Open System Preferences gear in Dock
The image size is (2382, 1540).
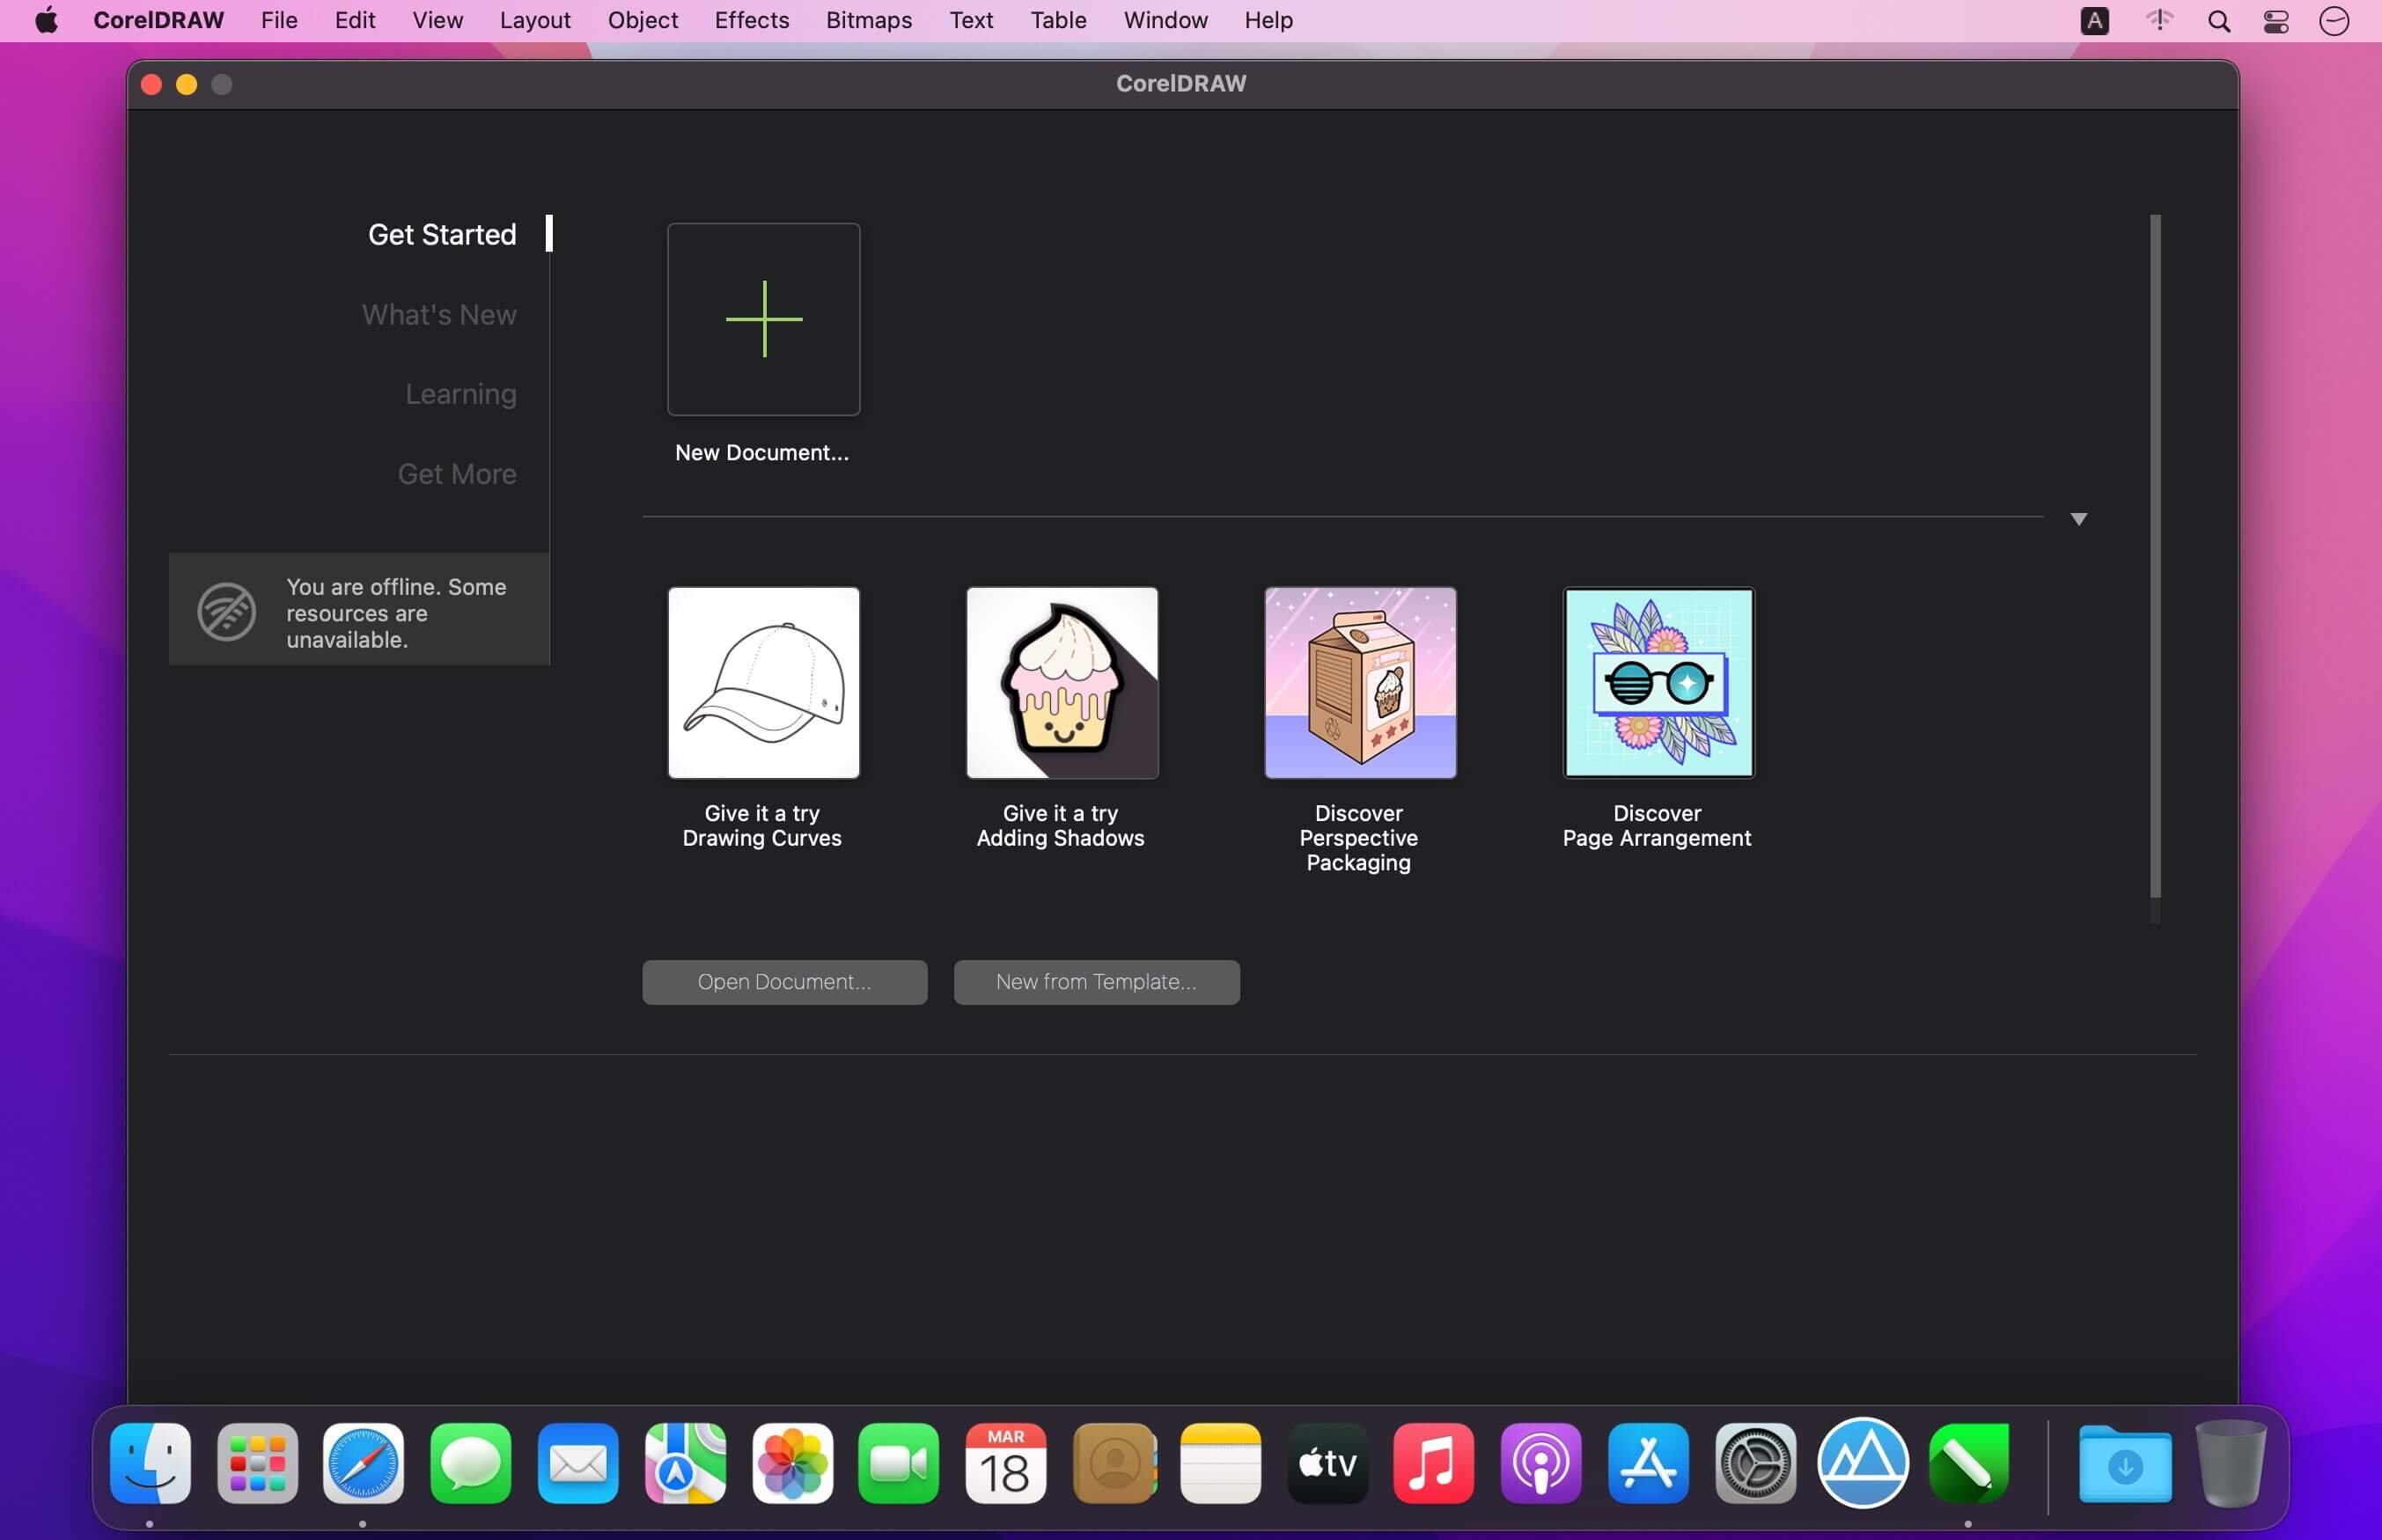click(x=1755, y=1464)
